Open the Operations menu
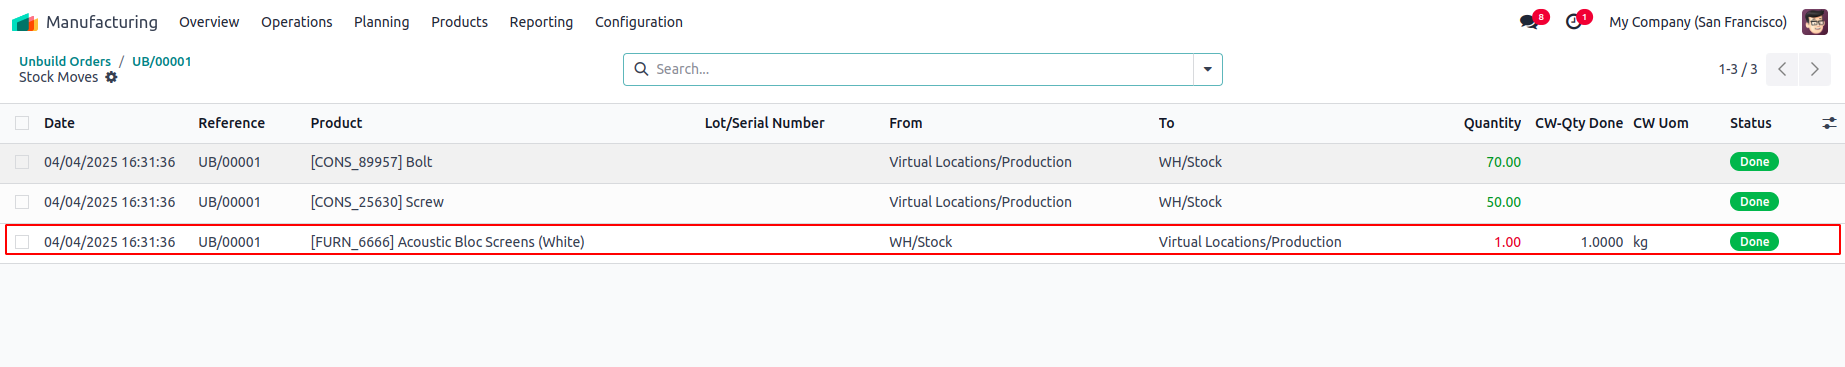Screen dimensions: 1845x367 [297, 22]
